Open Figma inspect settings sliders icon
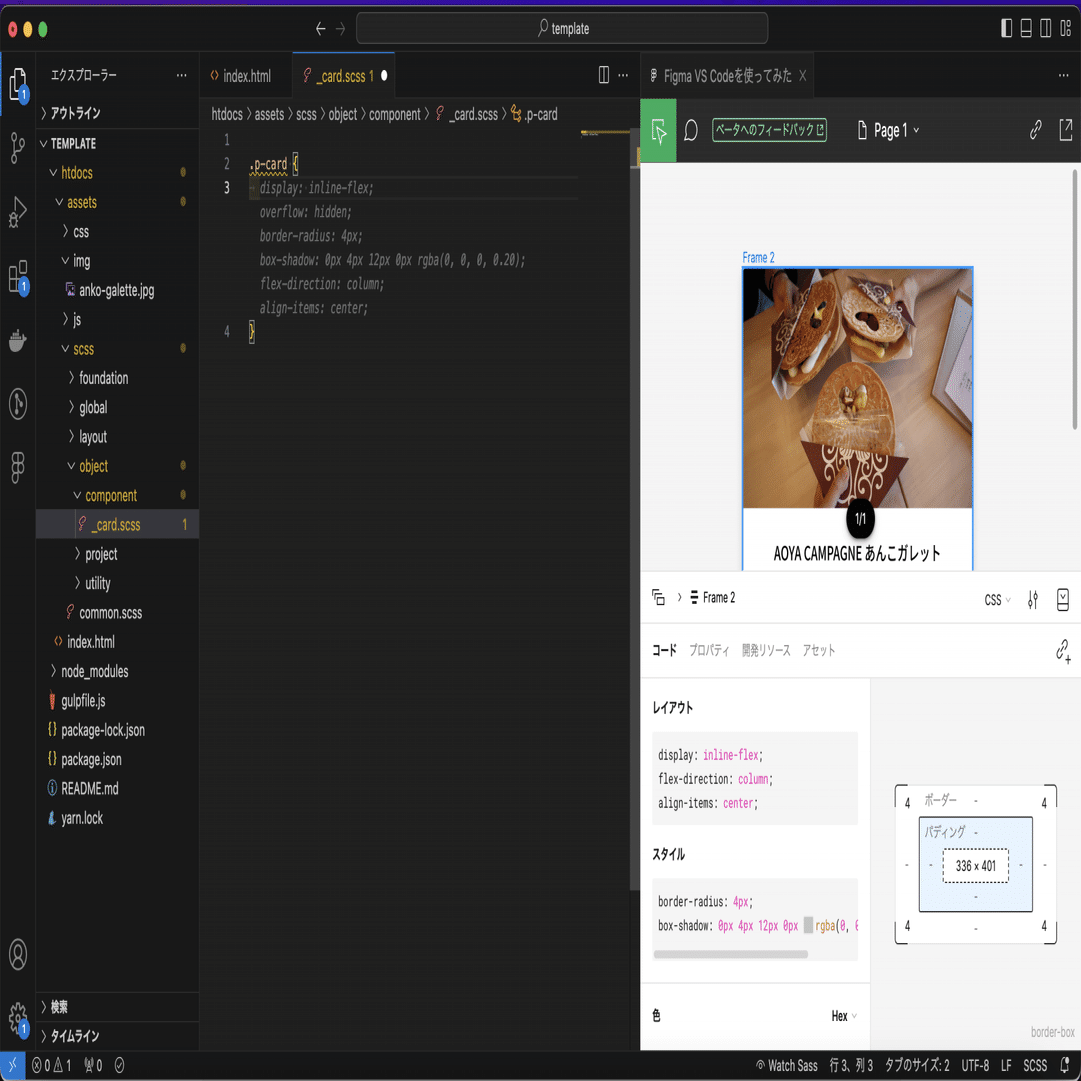1081x1081 pixels. pyautogui.click(x=1032, y=599)
